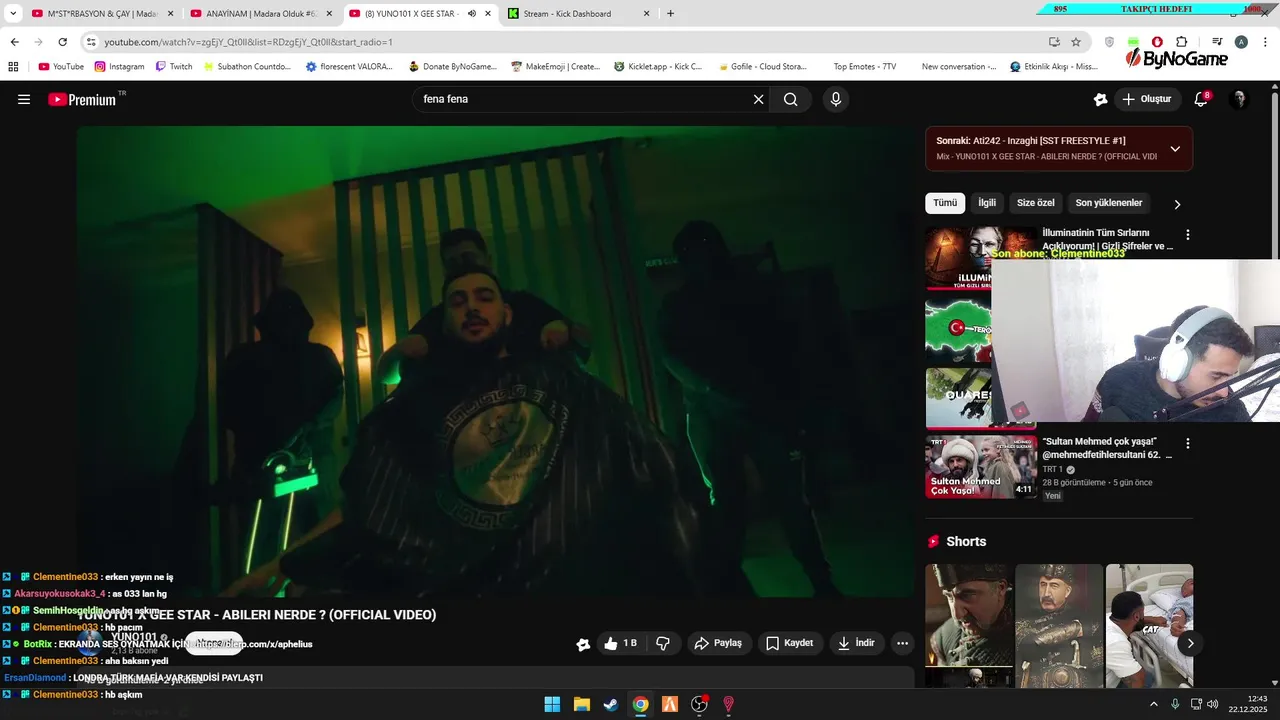This screenshot has height=720, width=1280.
Task: Go back in browser history
Action: pyautogui.click(x=14, y=42)
